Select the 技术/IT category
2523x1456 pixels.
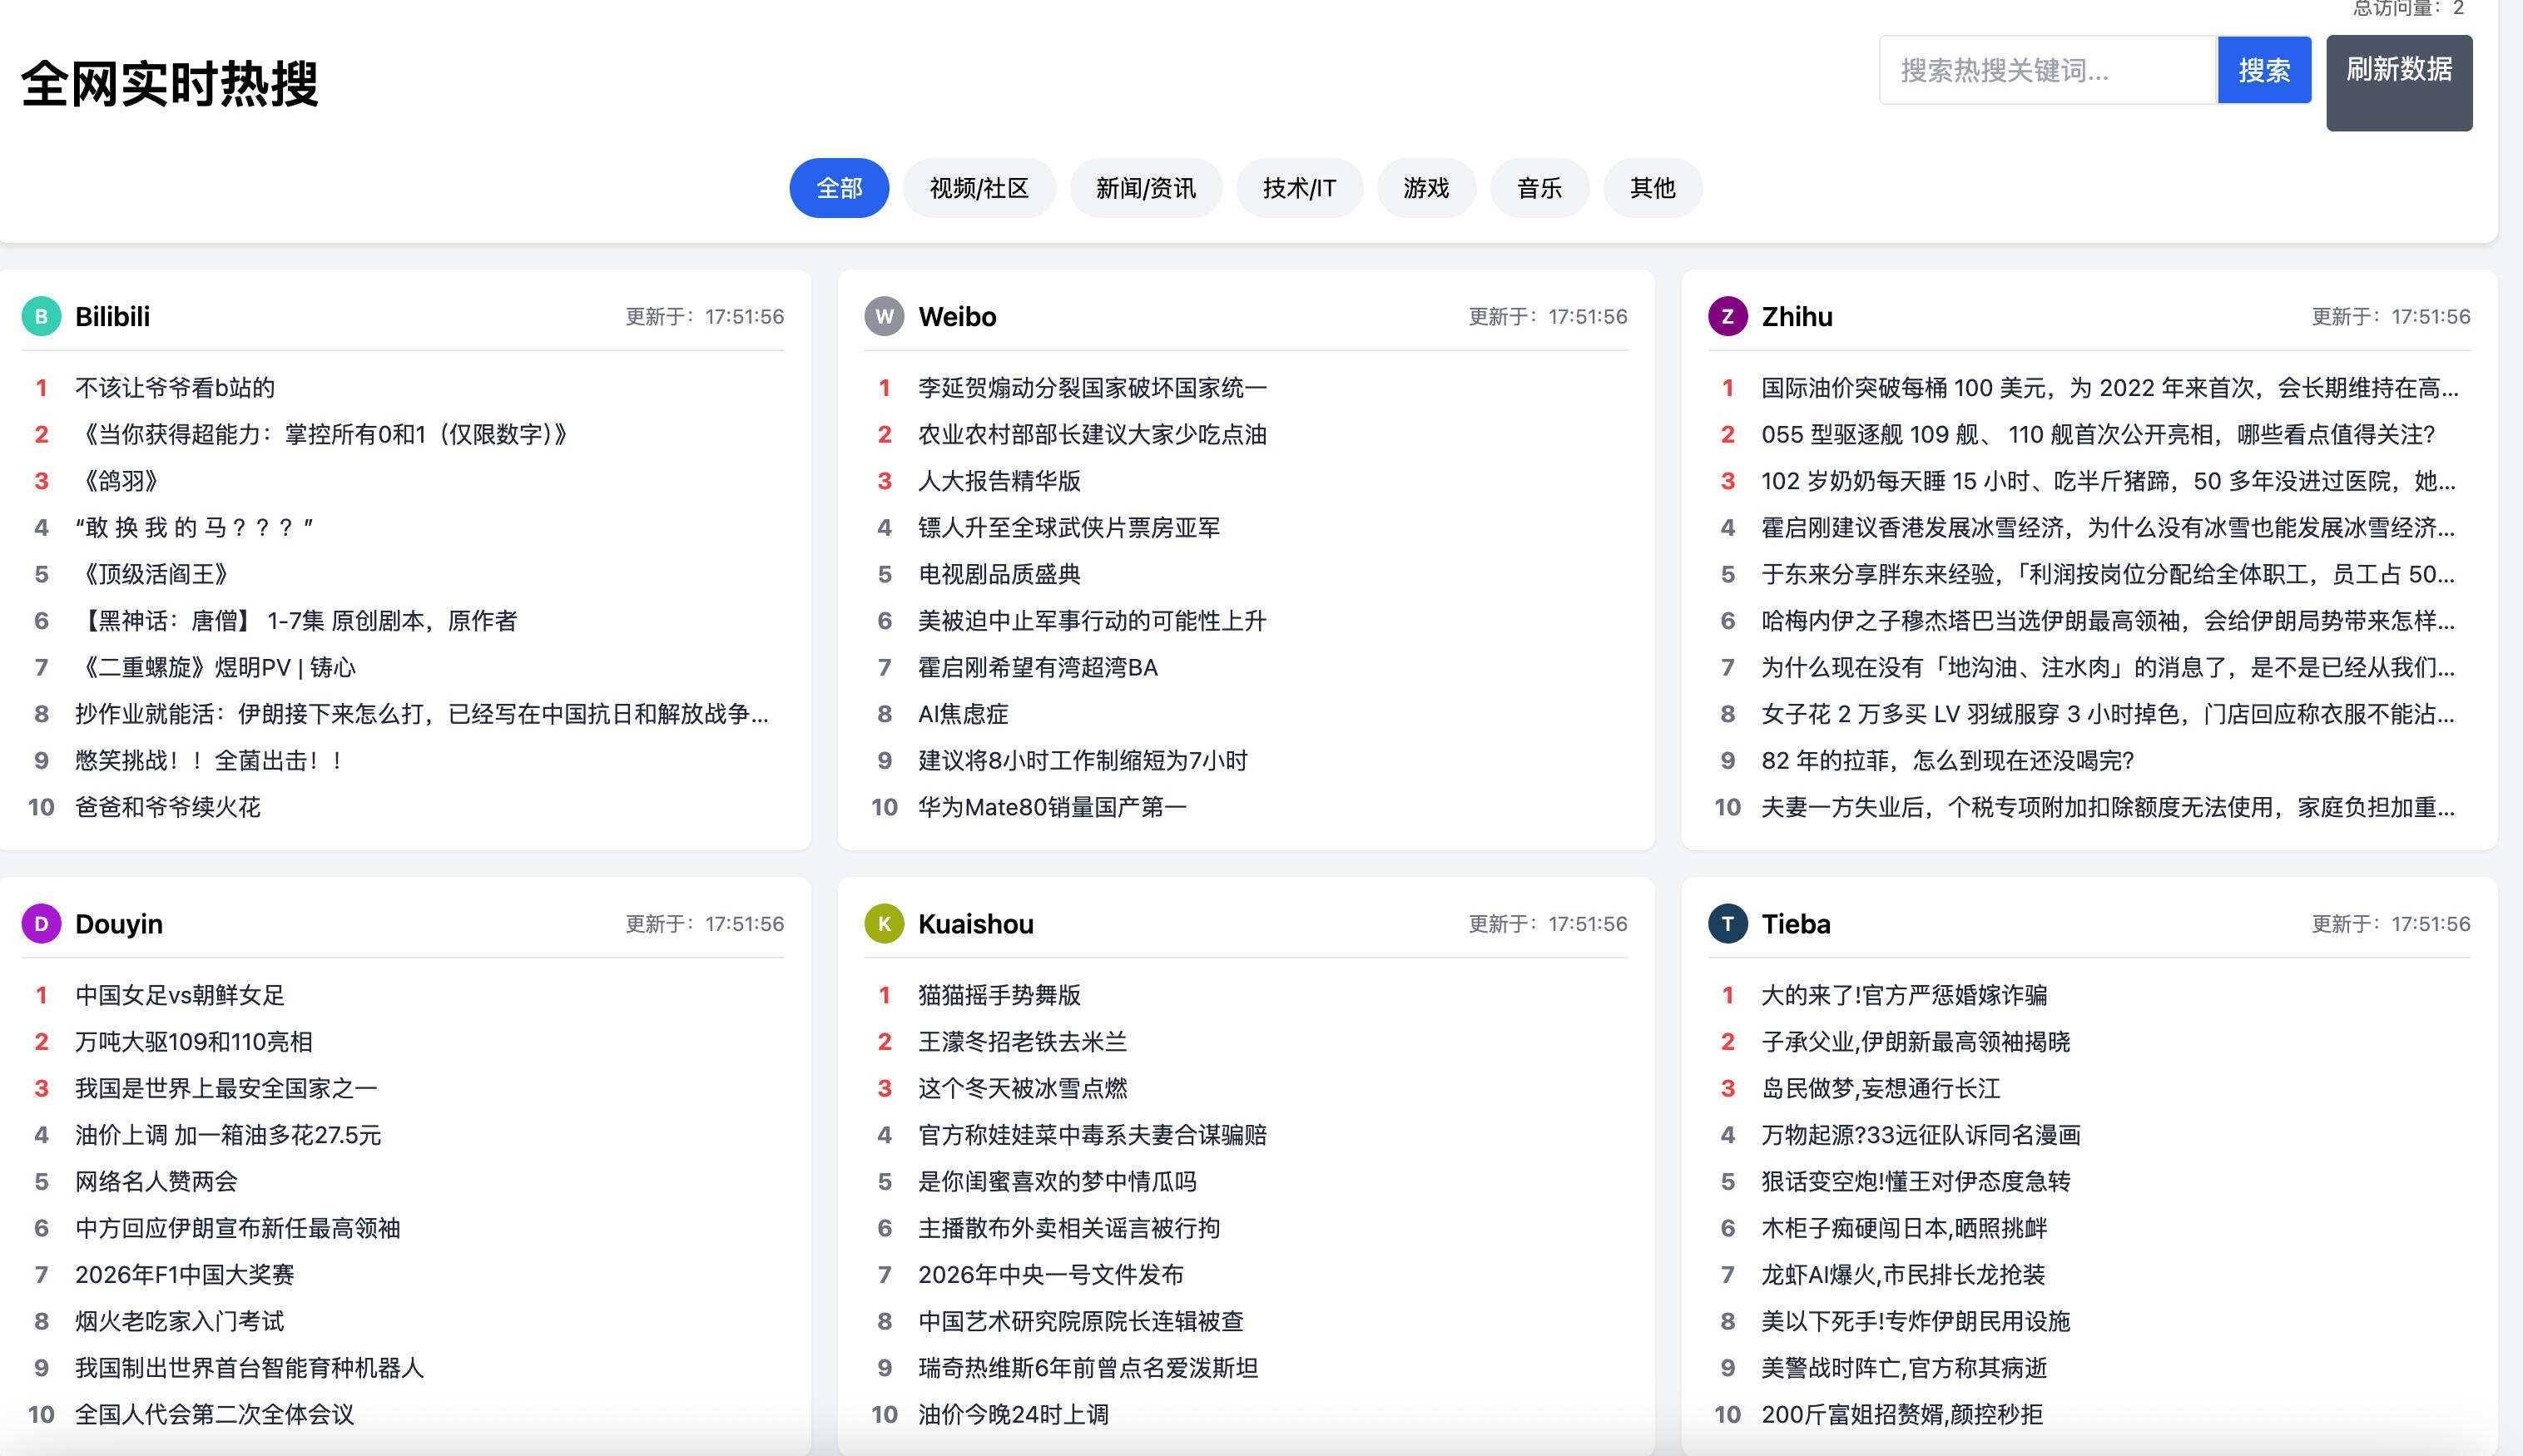(x=1299, y=187)
